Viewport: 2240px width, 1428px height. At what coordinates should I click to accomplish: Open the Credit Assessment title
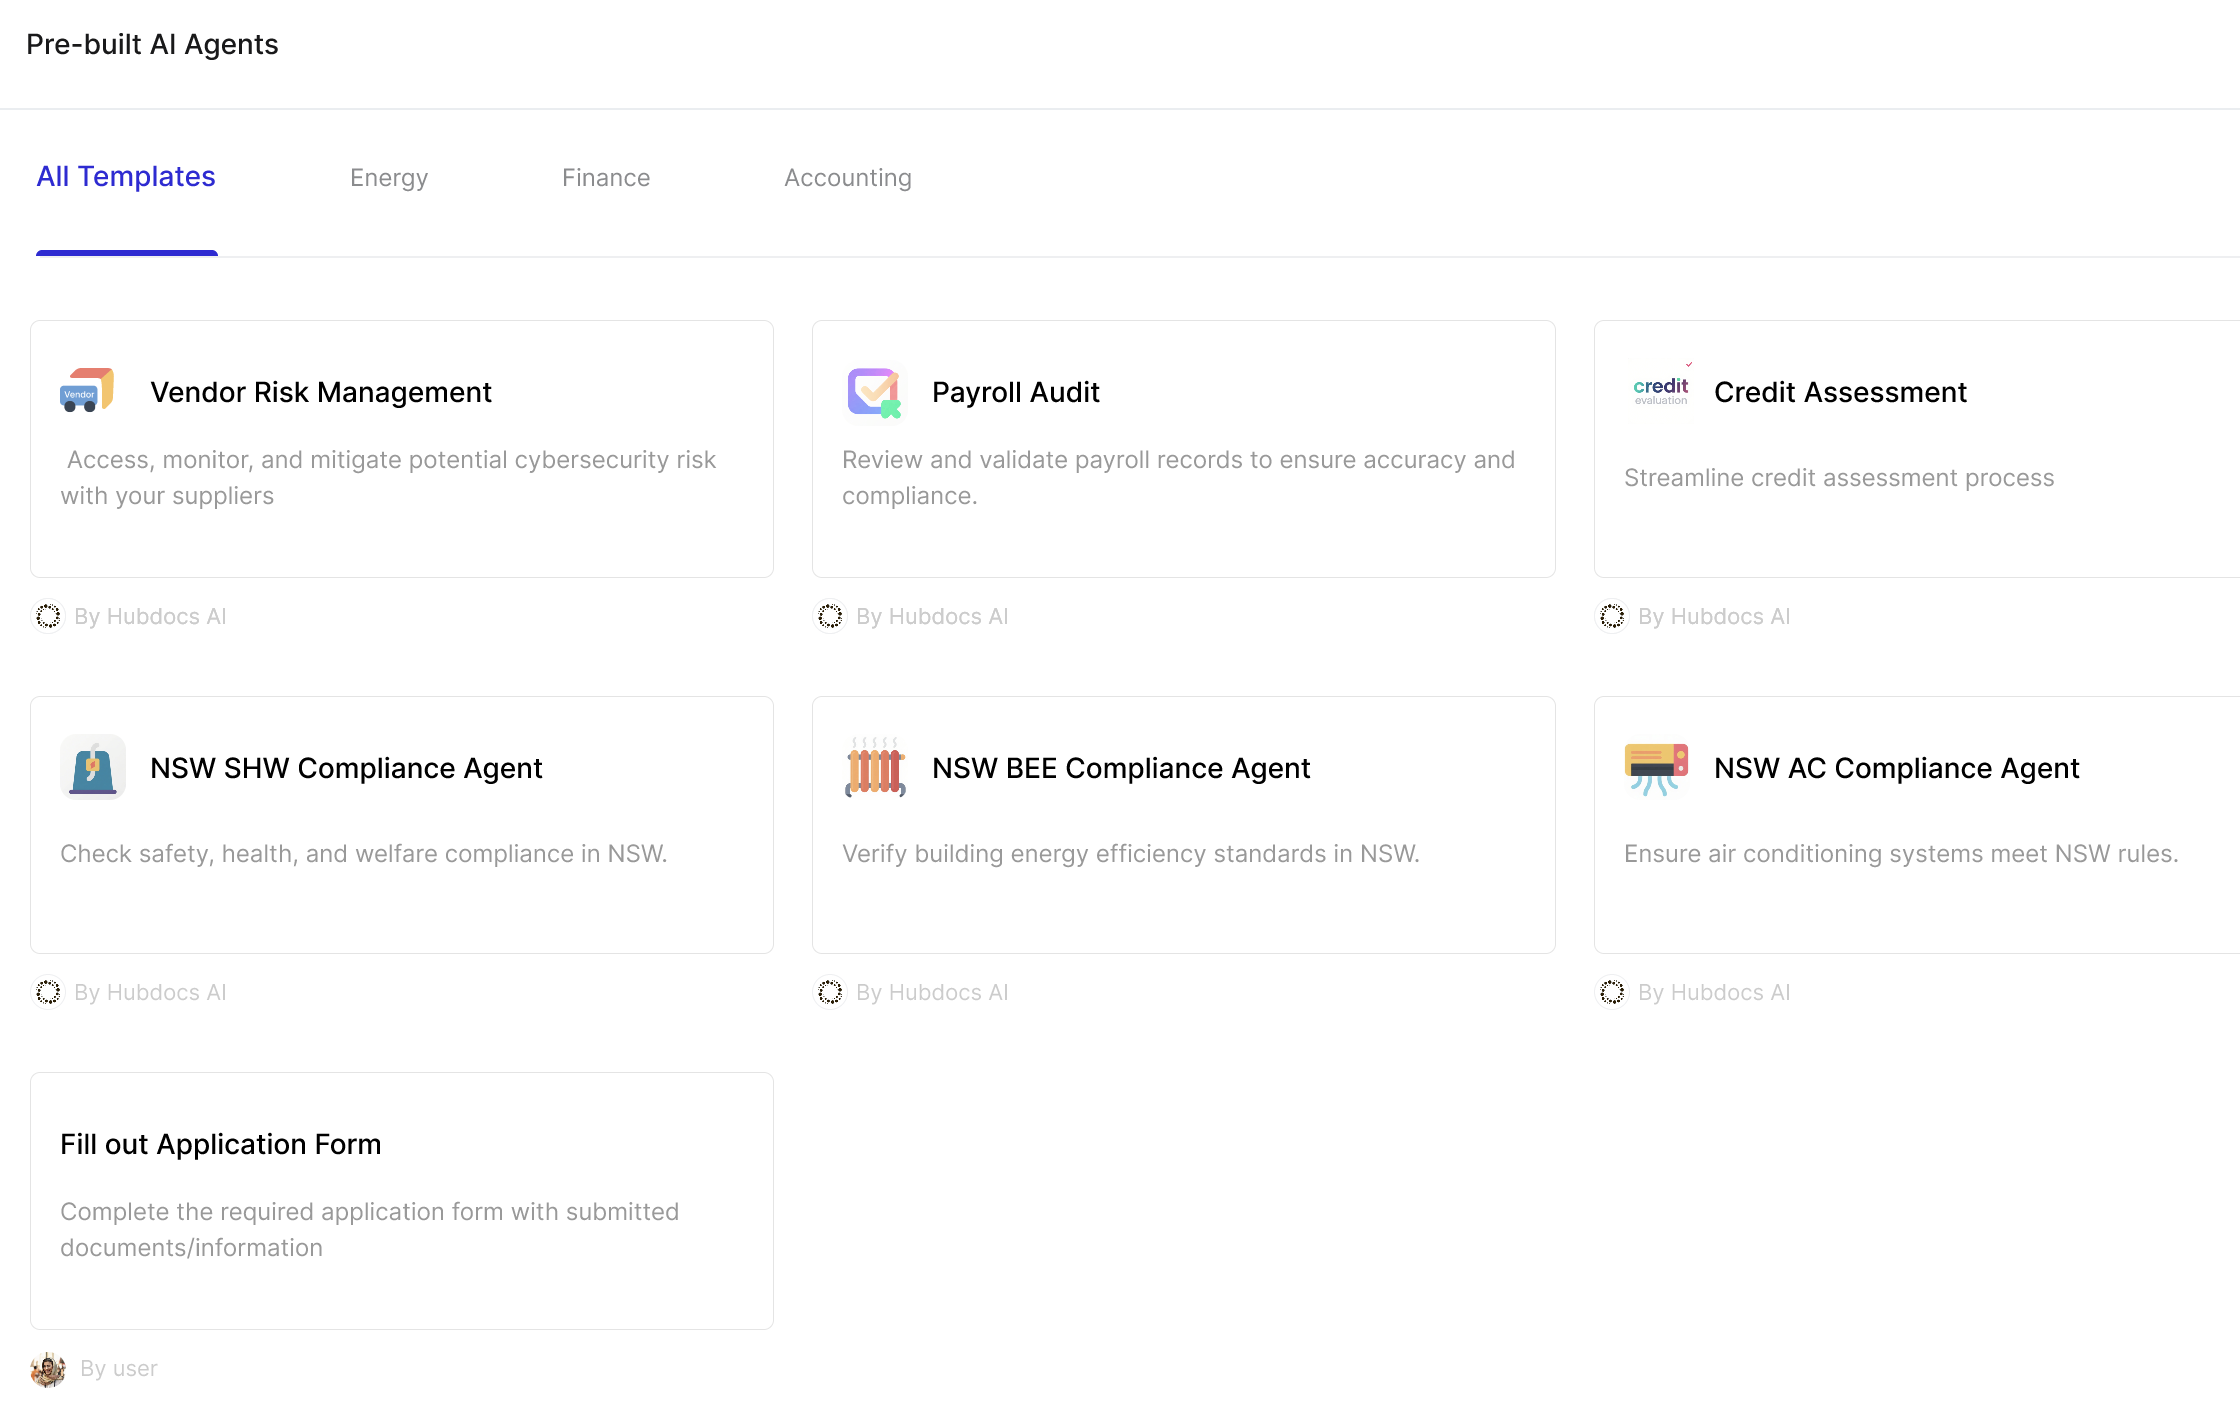1840,392
